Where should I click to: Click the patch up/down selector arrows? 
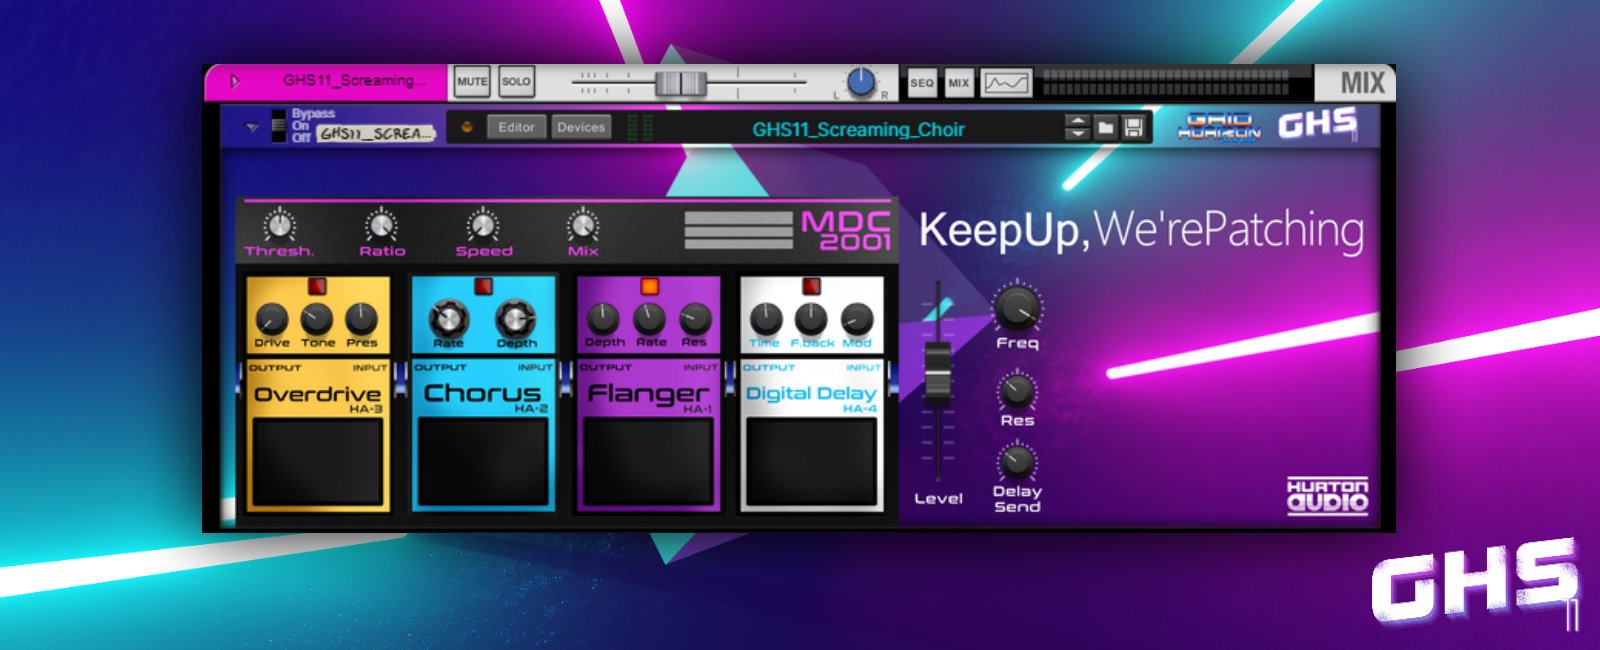pyautogui.click(x=1076, y=127)
